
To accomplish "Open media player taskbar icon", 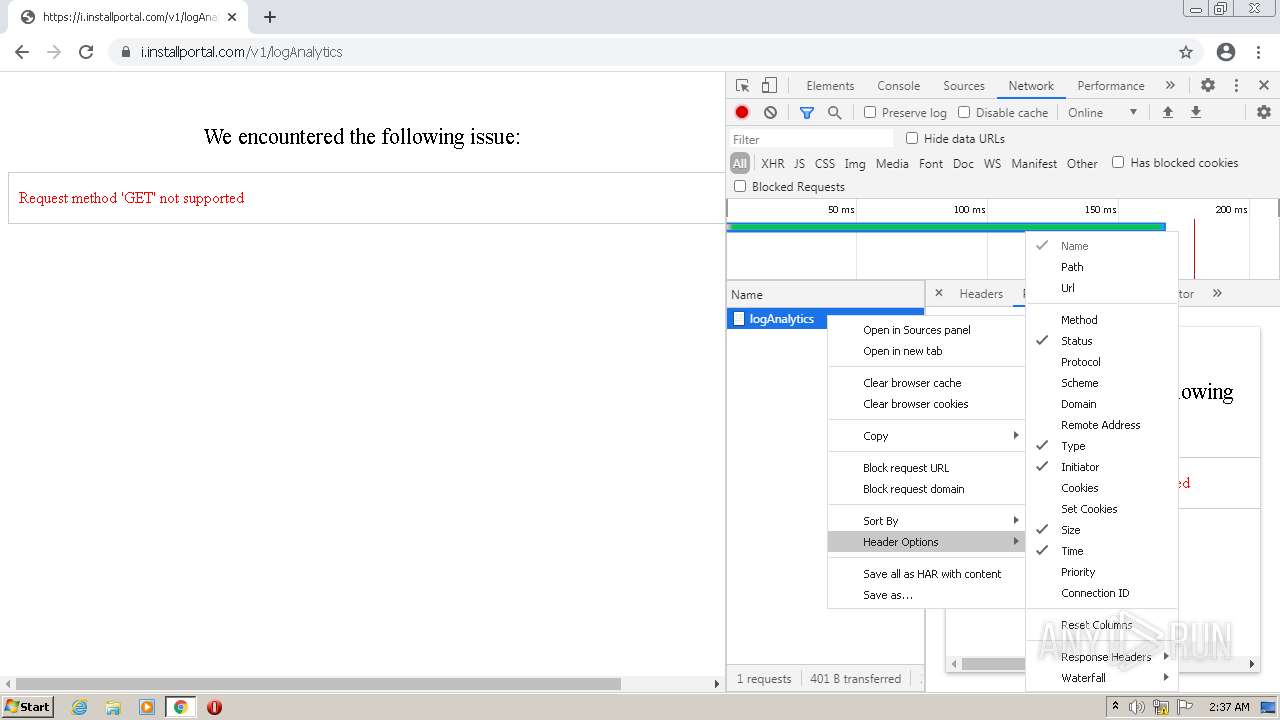I will (147, 707).
